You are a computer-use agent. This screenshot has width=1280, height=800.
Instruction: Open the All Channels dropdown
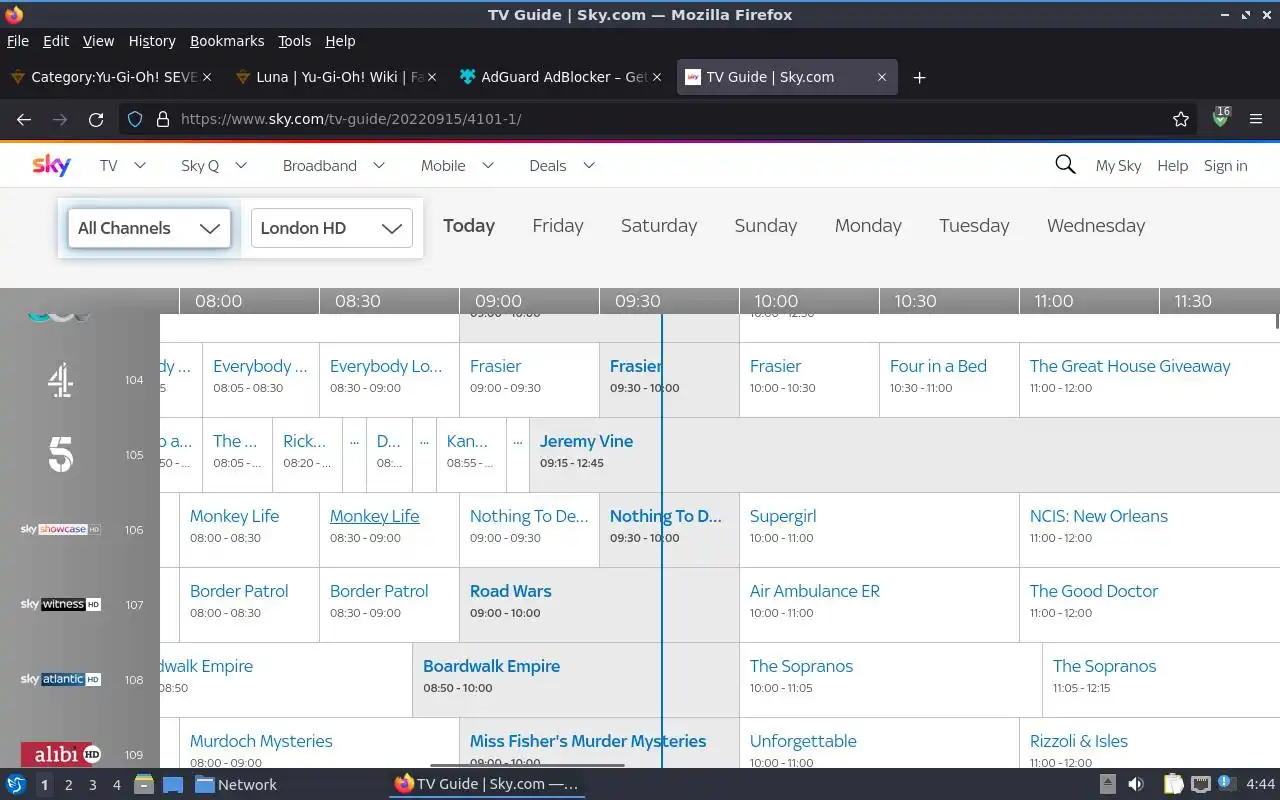tap(149, 228)
